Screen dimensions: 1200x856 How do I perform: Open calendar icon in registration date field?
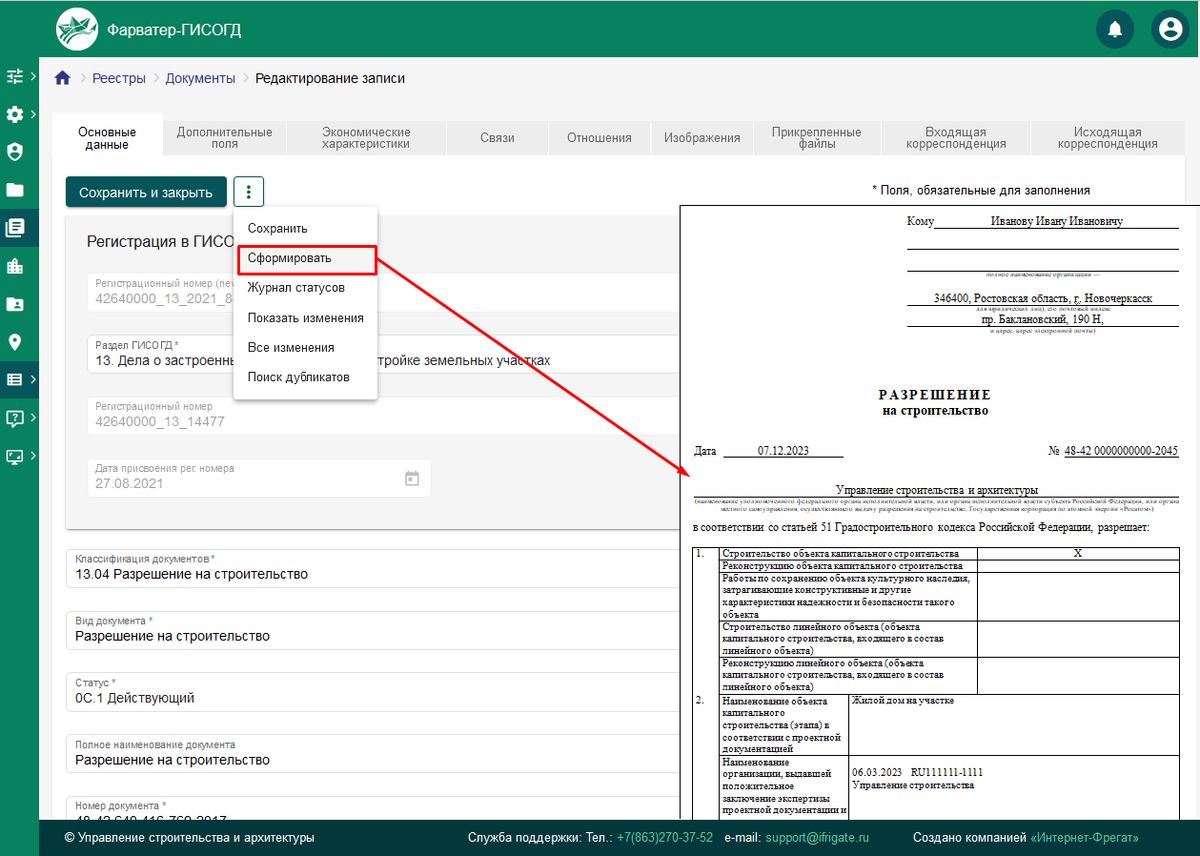(x=411, y=478)
